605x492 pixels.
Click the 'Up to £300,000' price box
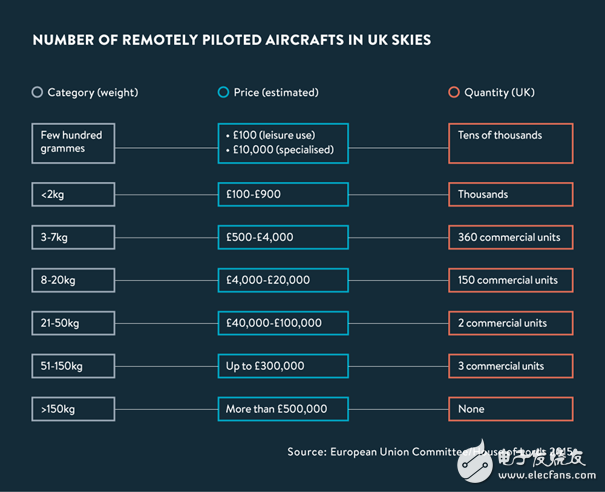click(283, 366)
